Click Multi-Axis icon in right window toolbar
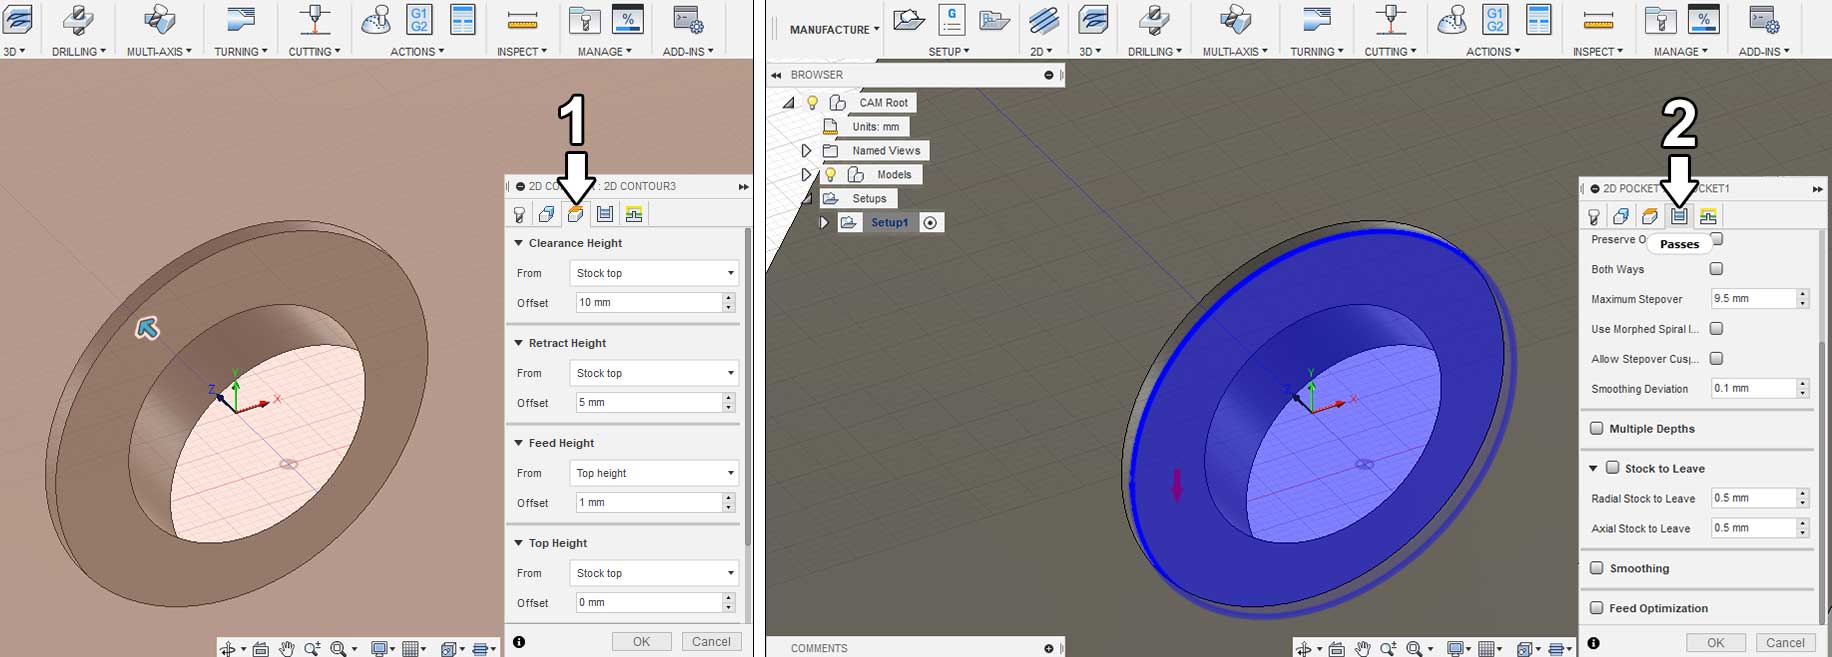 (1235, 20)
